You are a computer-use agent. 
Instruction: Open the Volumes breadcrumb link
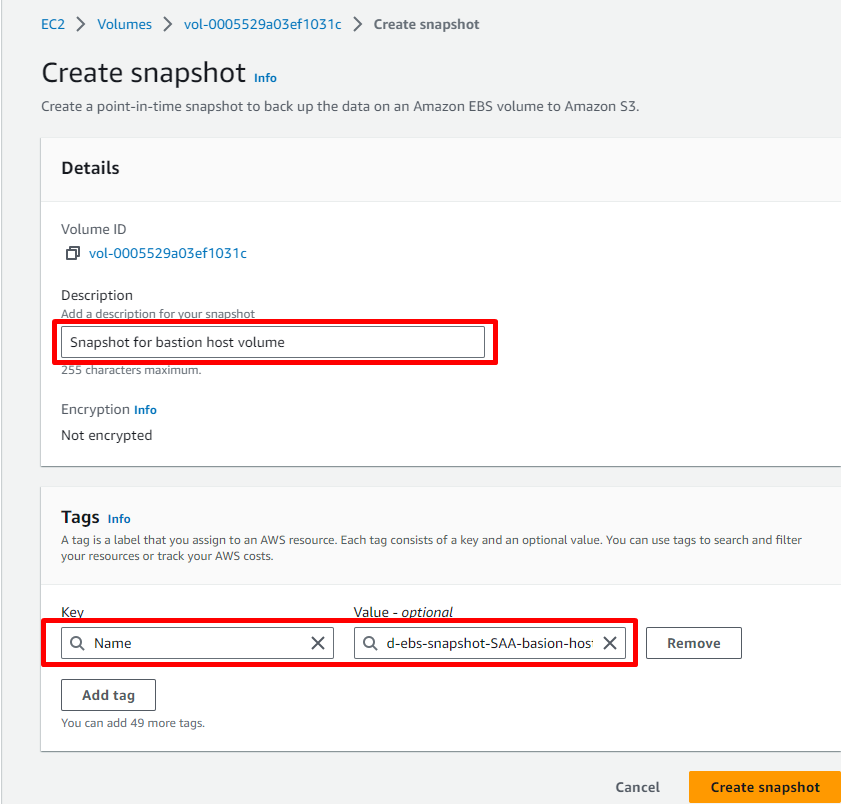[x=124, y=24]
